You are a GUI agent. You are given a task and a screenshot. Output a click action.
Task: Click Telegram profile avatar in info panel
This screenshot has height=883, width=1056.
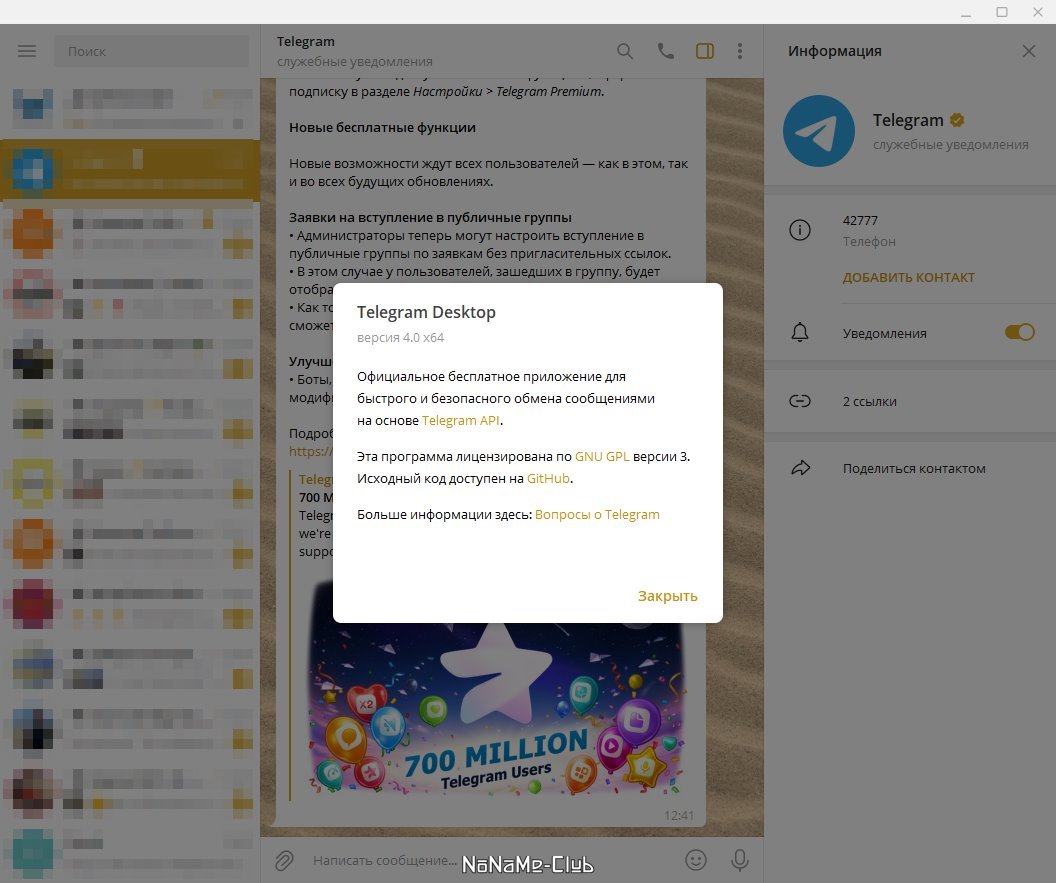point(818,131)
